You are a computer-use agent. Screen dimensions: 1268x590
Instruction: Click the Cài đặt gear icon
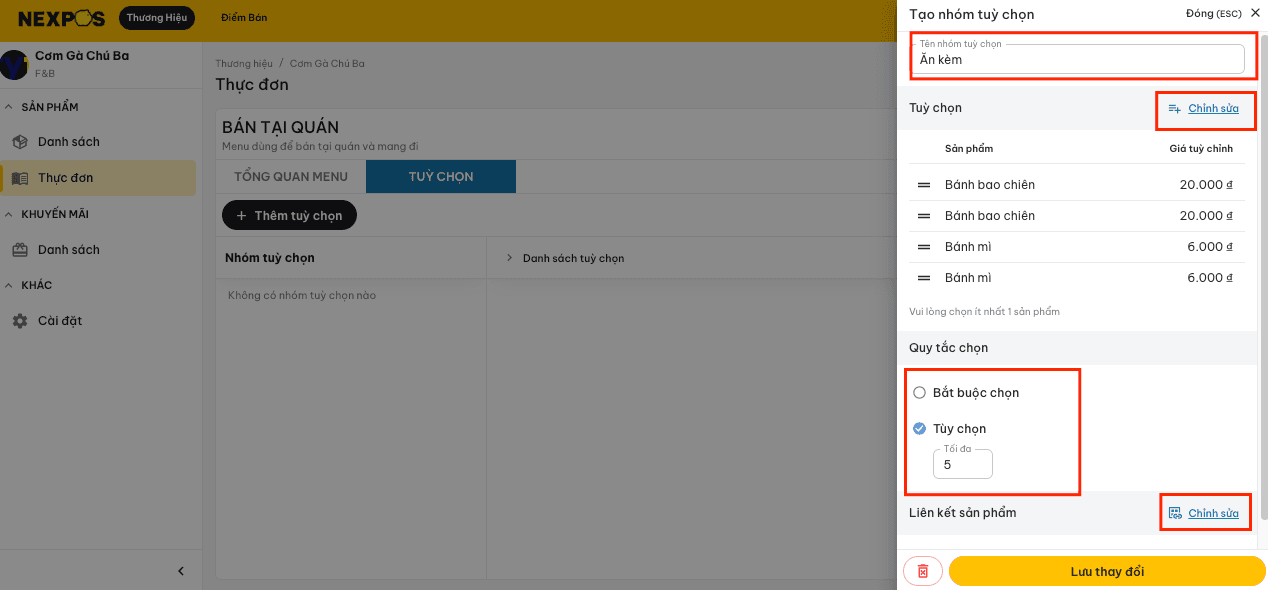click(x=20, y=321)
